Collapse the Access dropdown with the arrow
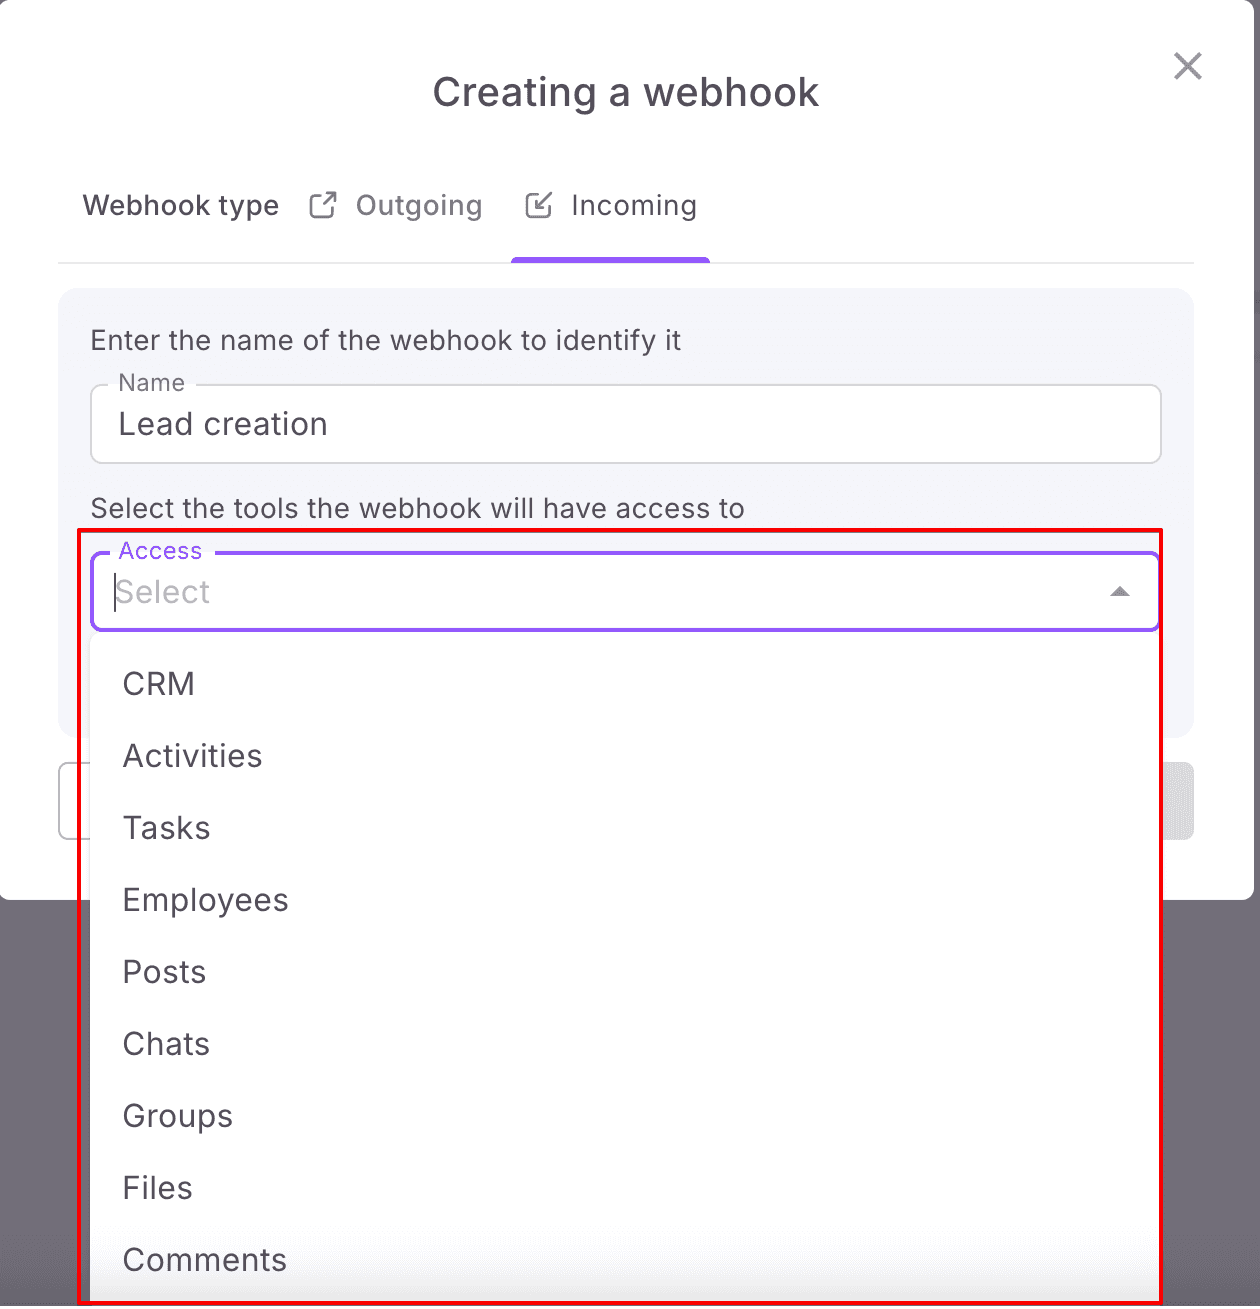This screenshot has height=1309, width=1260. 1120,592
